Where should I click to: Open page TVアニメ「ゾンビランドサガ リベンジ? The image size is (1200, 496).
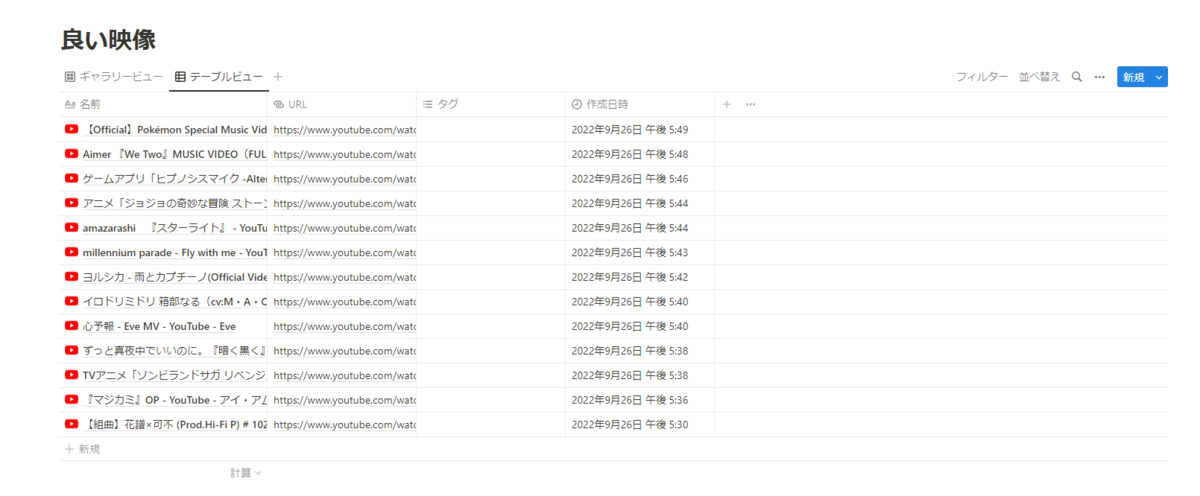[175, 375]
